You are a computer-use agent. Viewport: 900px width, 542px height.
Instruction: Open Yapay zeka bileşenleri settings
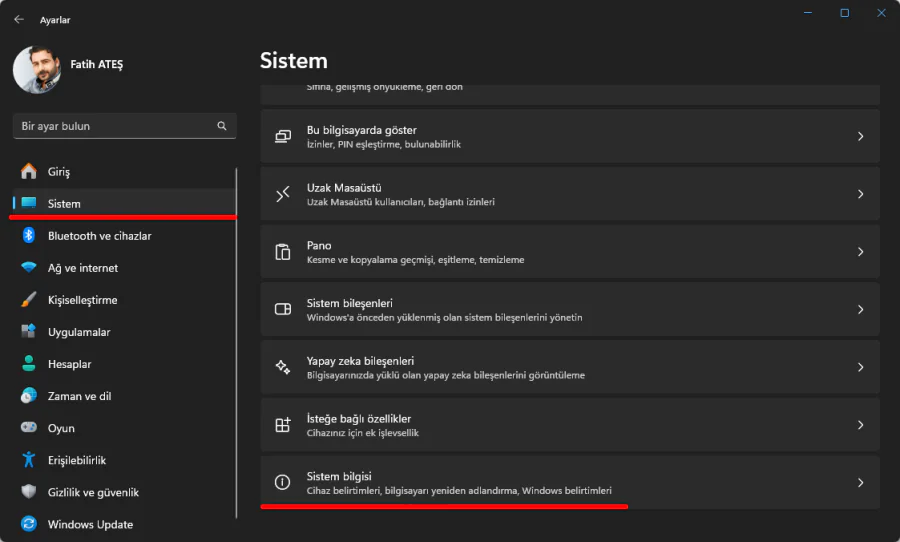(x=570, y=367)
